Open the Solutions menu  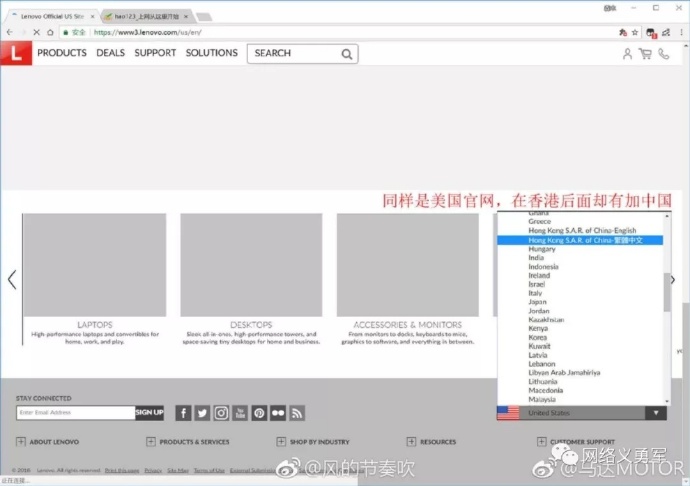(212, 53)
